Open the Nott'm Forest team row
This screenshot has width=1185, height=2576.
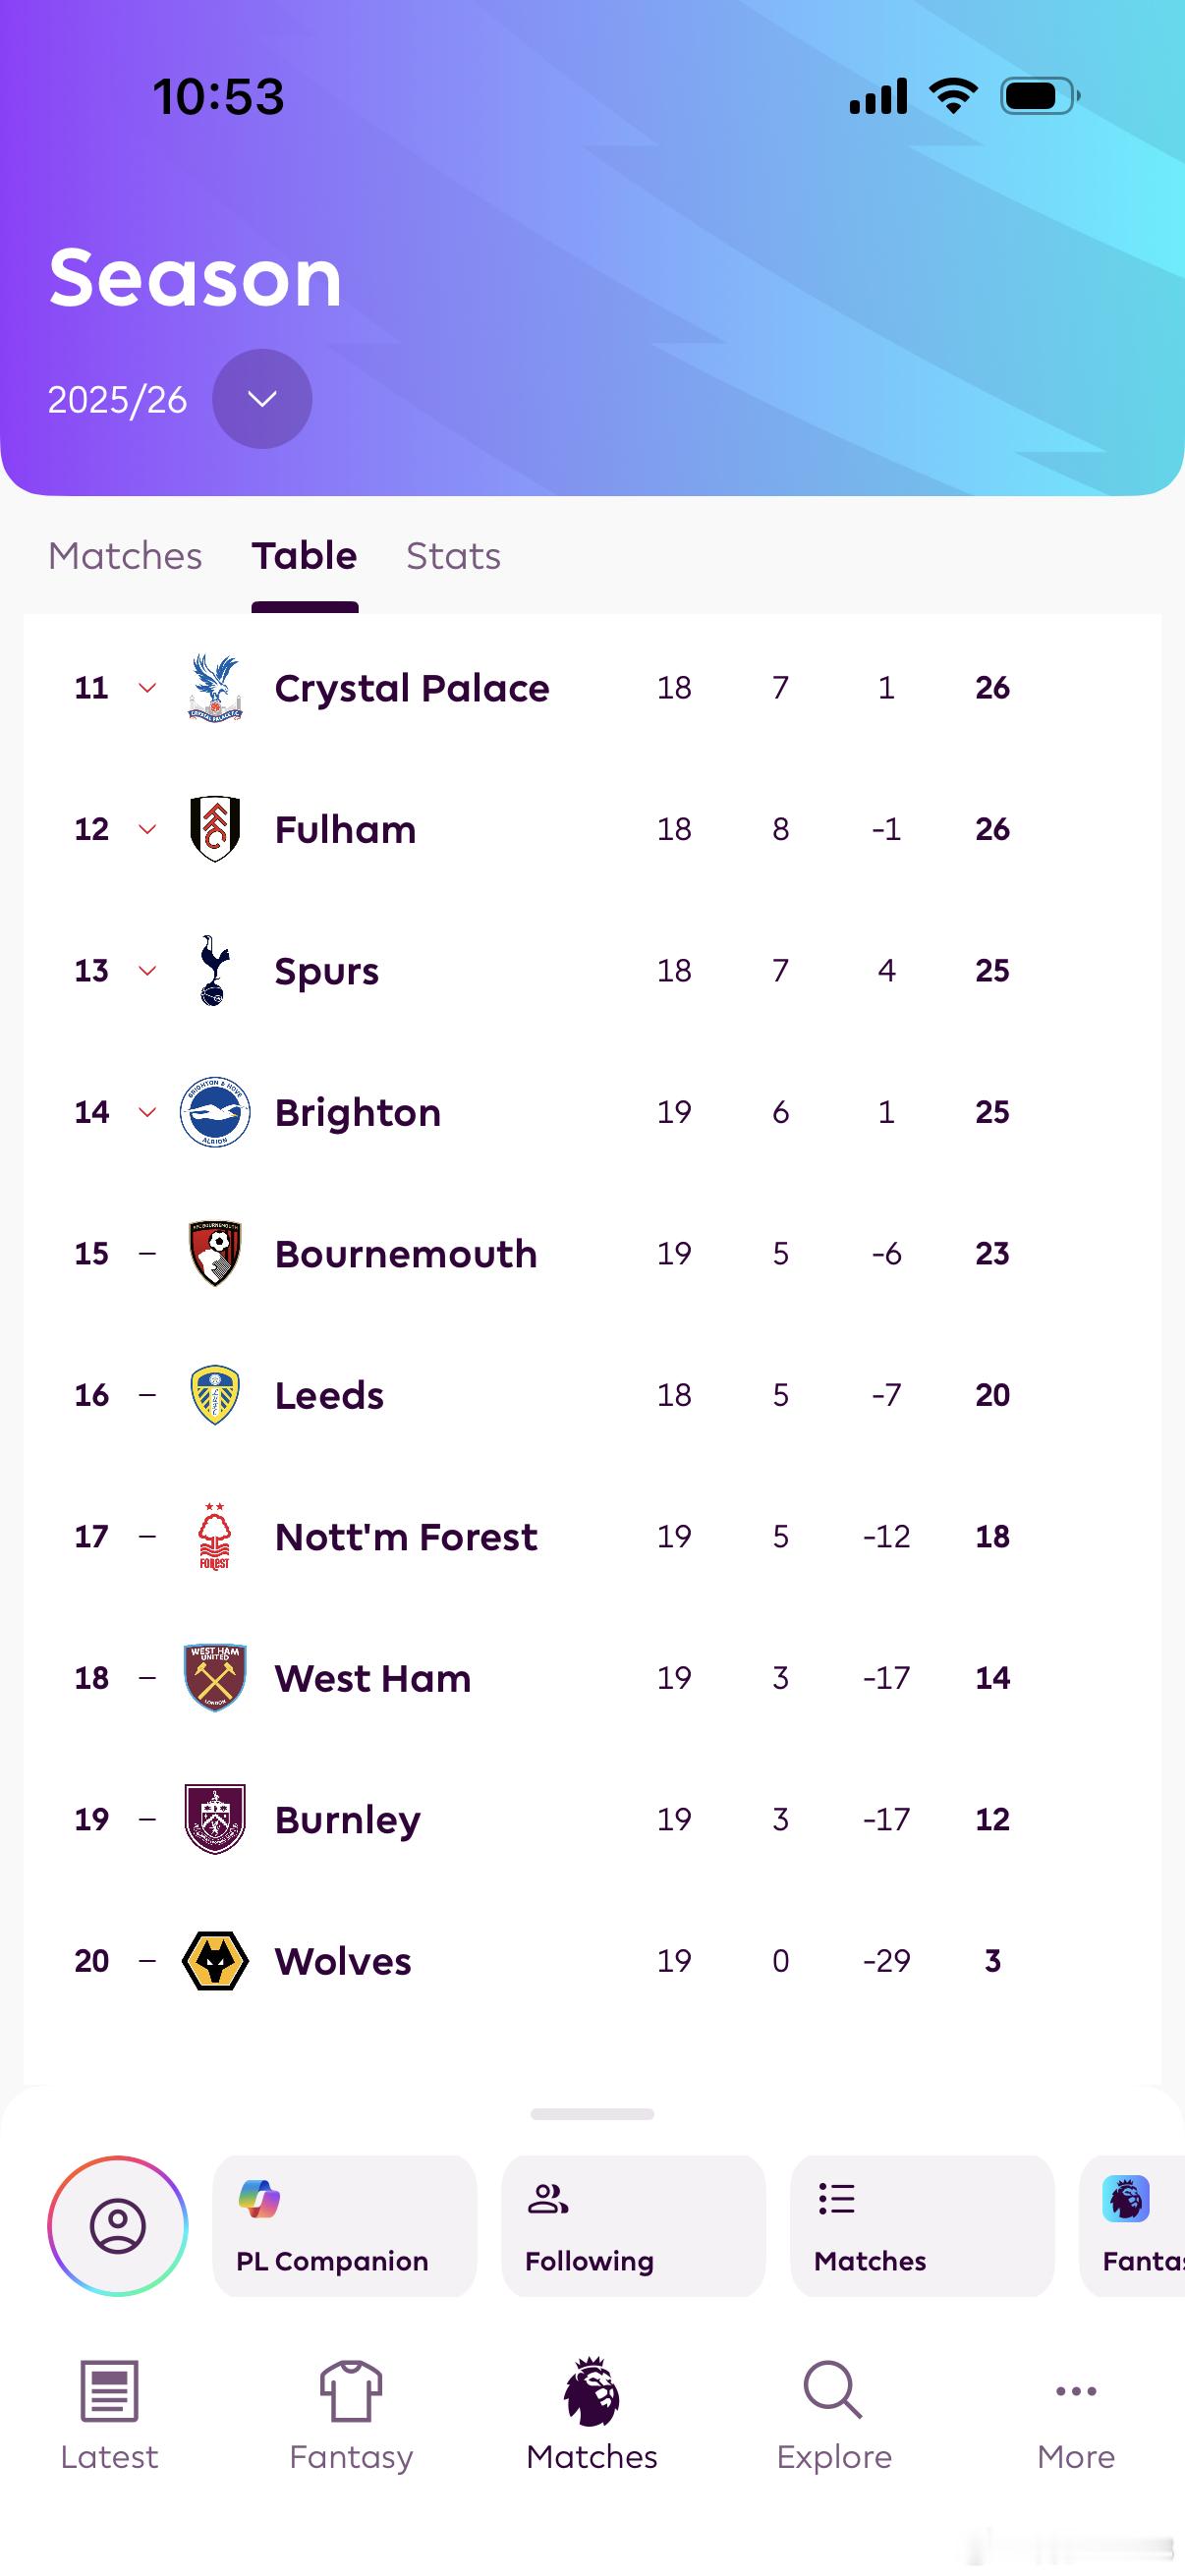[x=406, y=1537]
